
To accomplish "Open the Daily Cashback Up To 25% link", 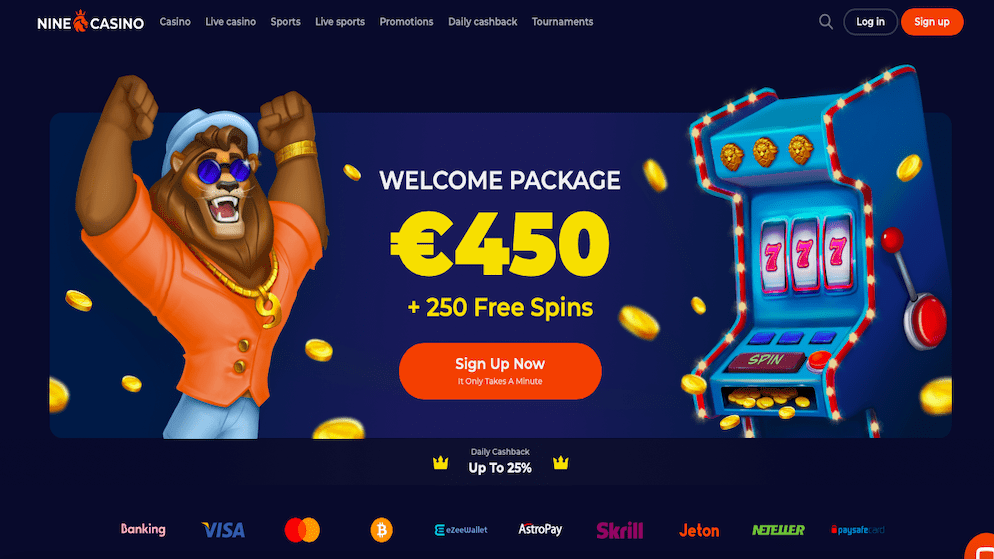I will (500, 461).
